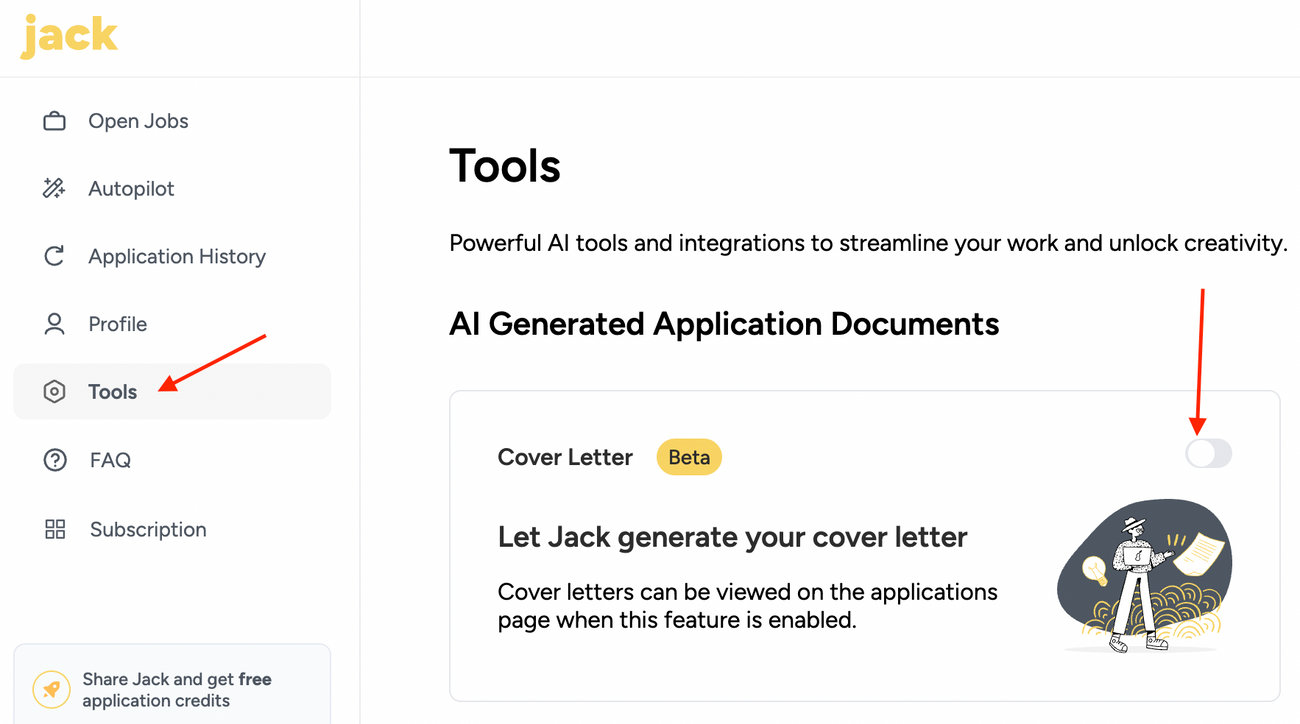Screen dimensions: 1300x724
Task: Click the question mark FAQ icon
Action: coord(54,460)
